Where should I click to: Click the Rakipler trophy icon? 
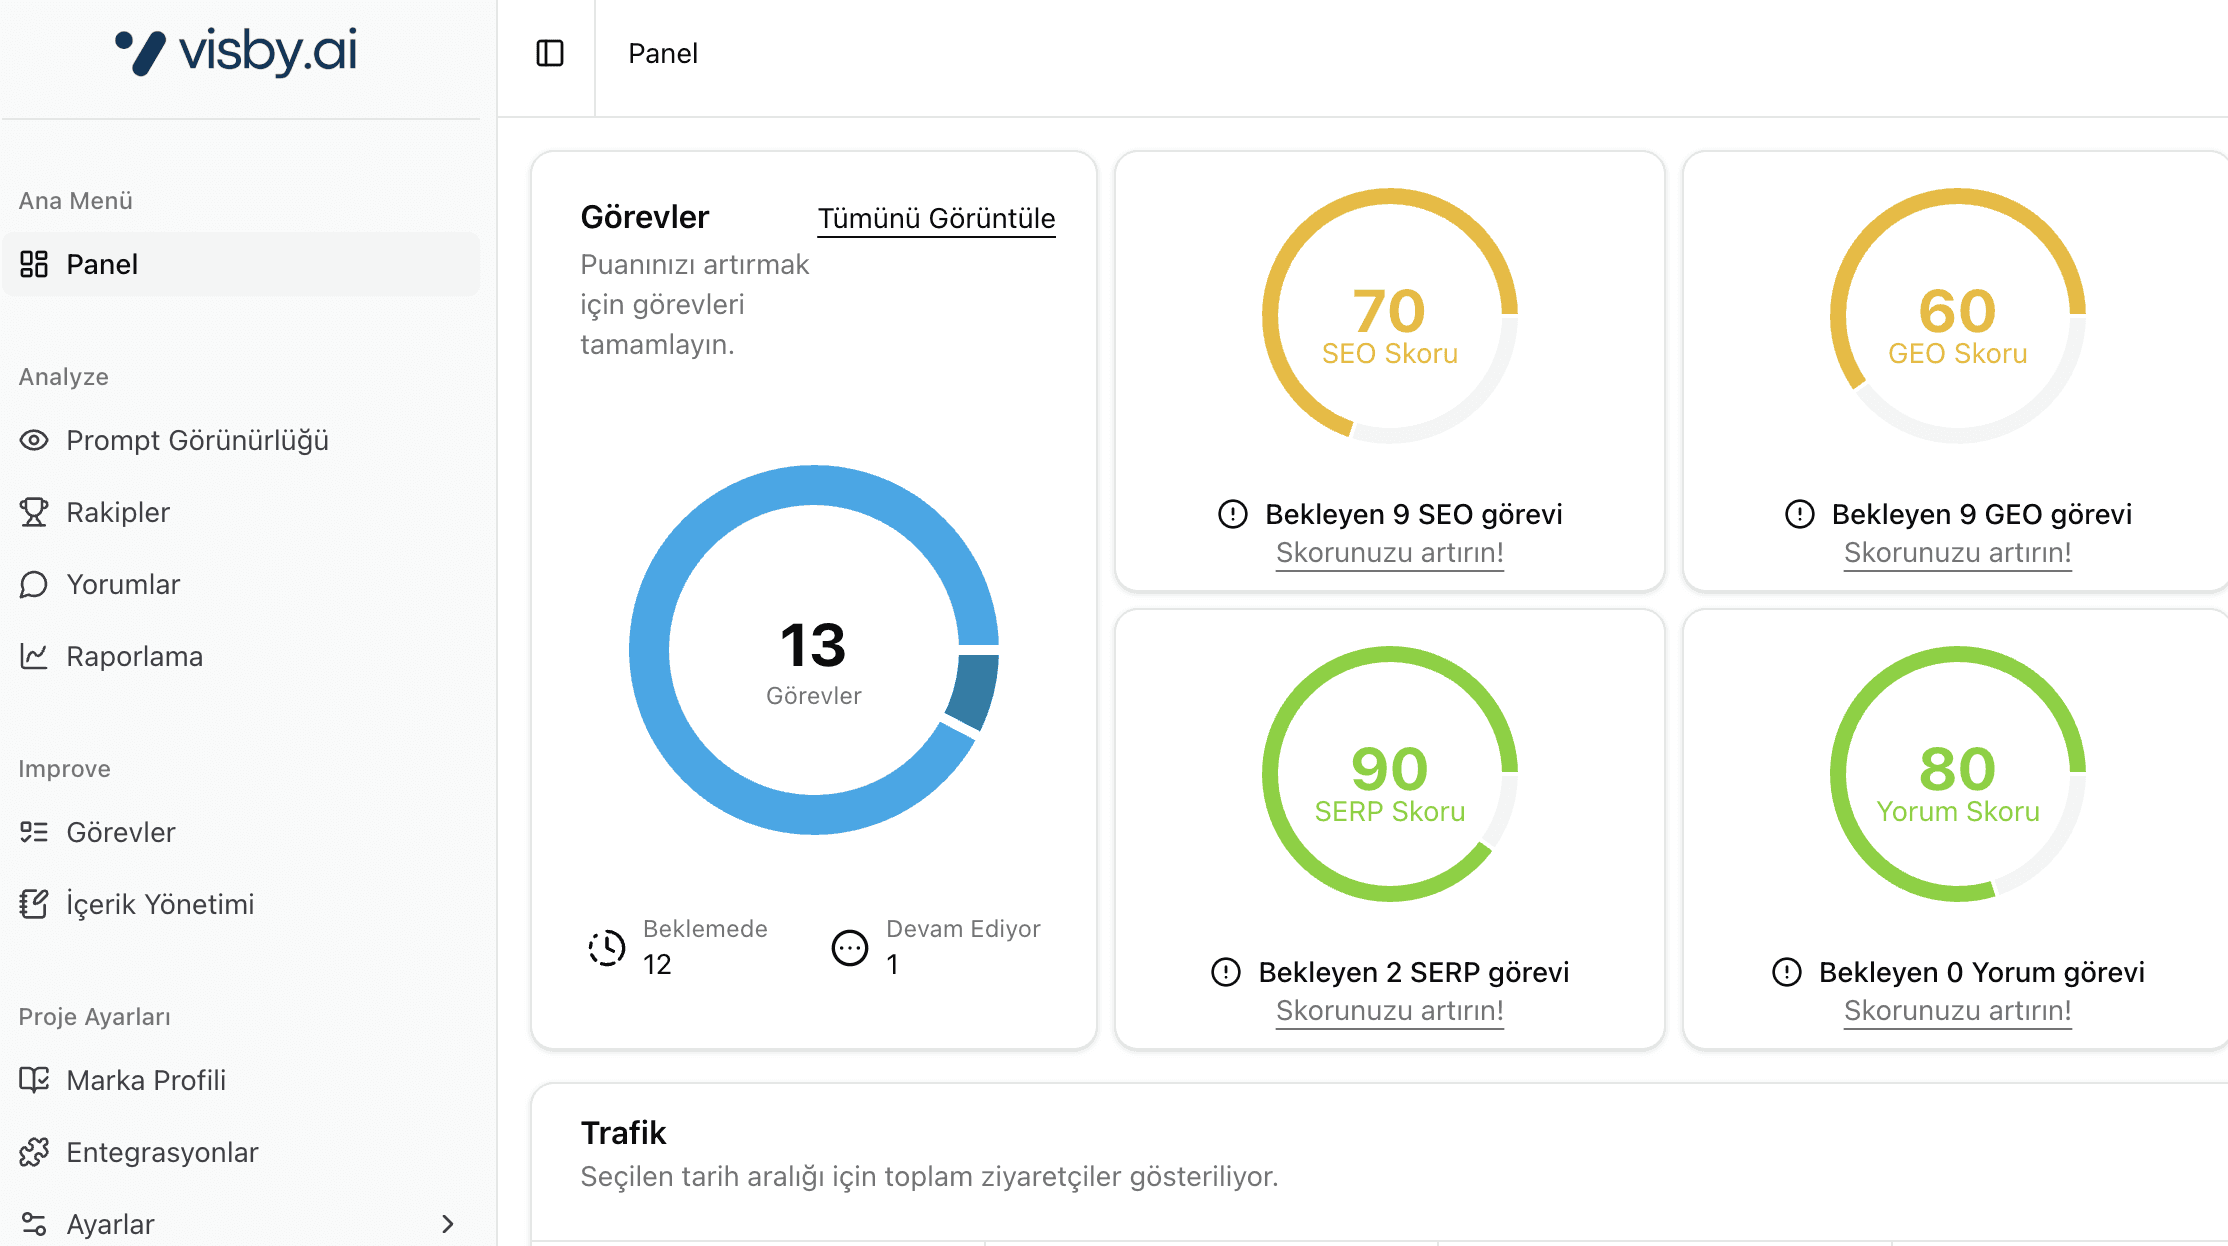click(x=34, y=512)
